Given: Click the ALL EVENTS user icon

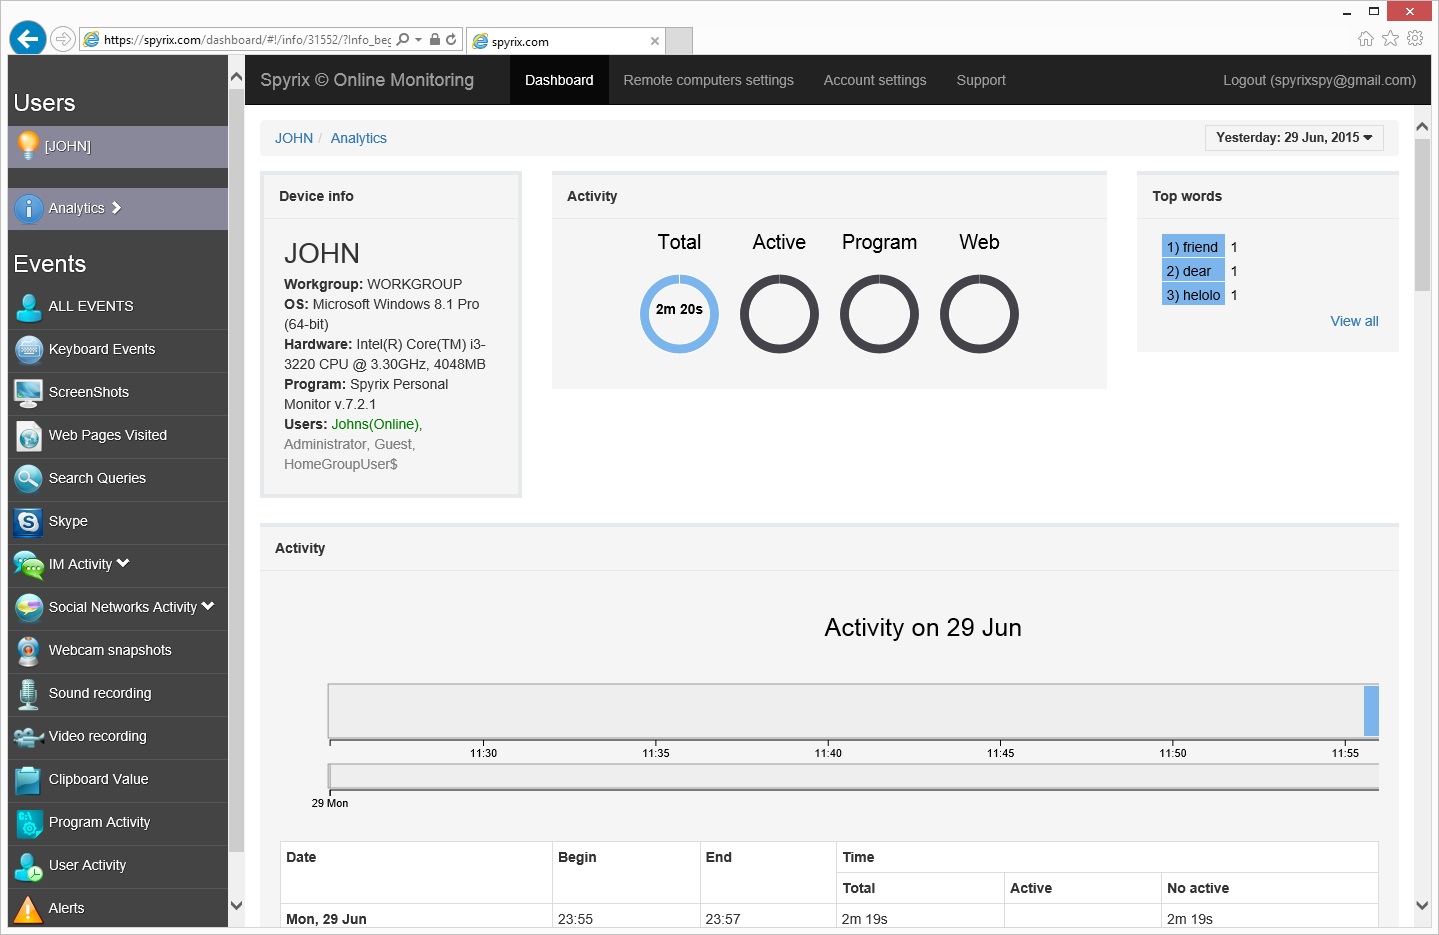Looking at the screenshot, I should (28, 306).
